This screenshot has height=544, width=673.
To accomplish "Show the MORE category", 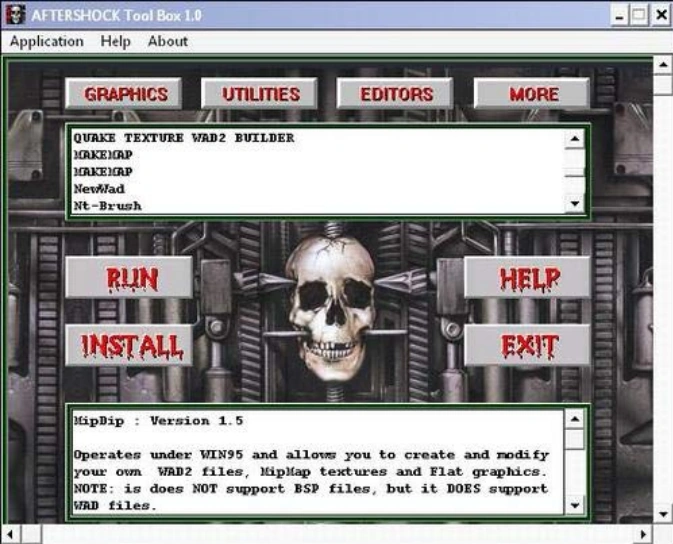I will (x=532, y=94).
